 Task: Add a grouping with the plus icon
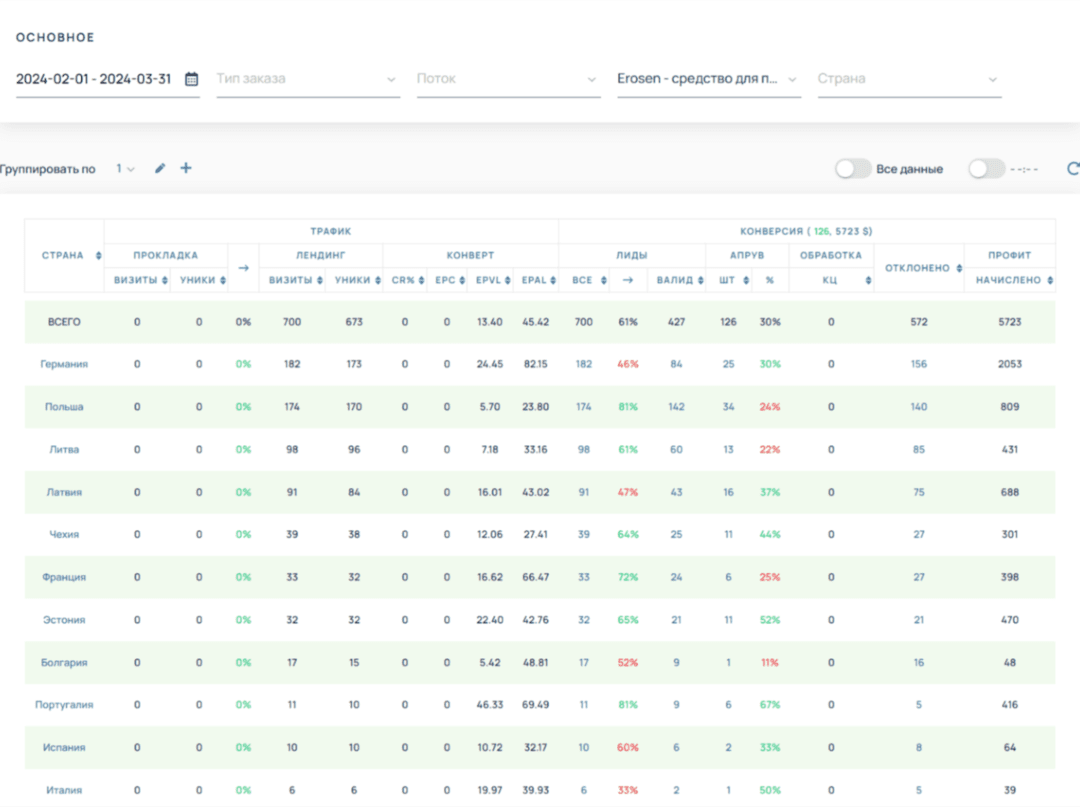(x=186, y=168)
